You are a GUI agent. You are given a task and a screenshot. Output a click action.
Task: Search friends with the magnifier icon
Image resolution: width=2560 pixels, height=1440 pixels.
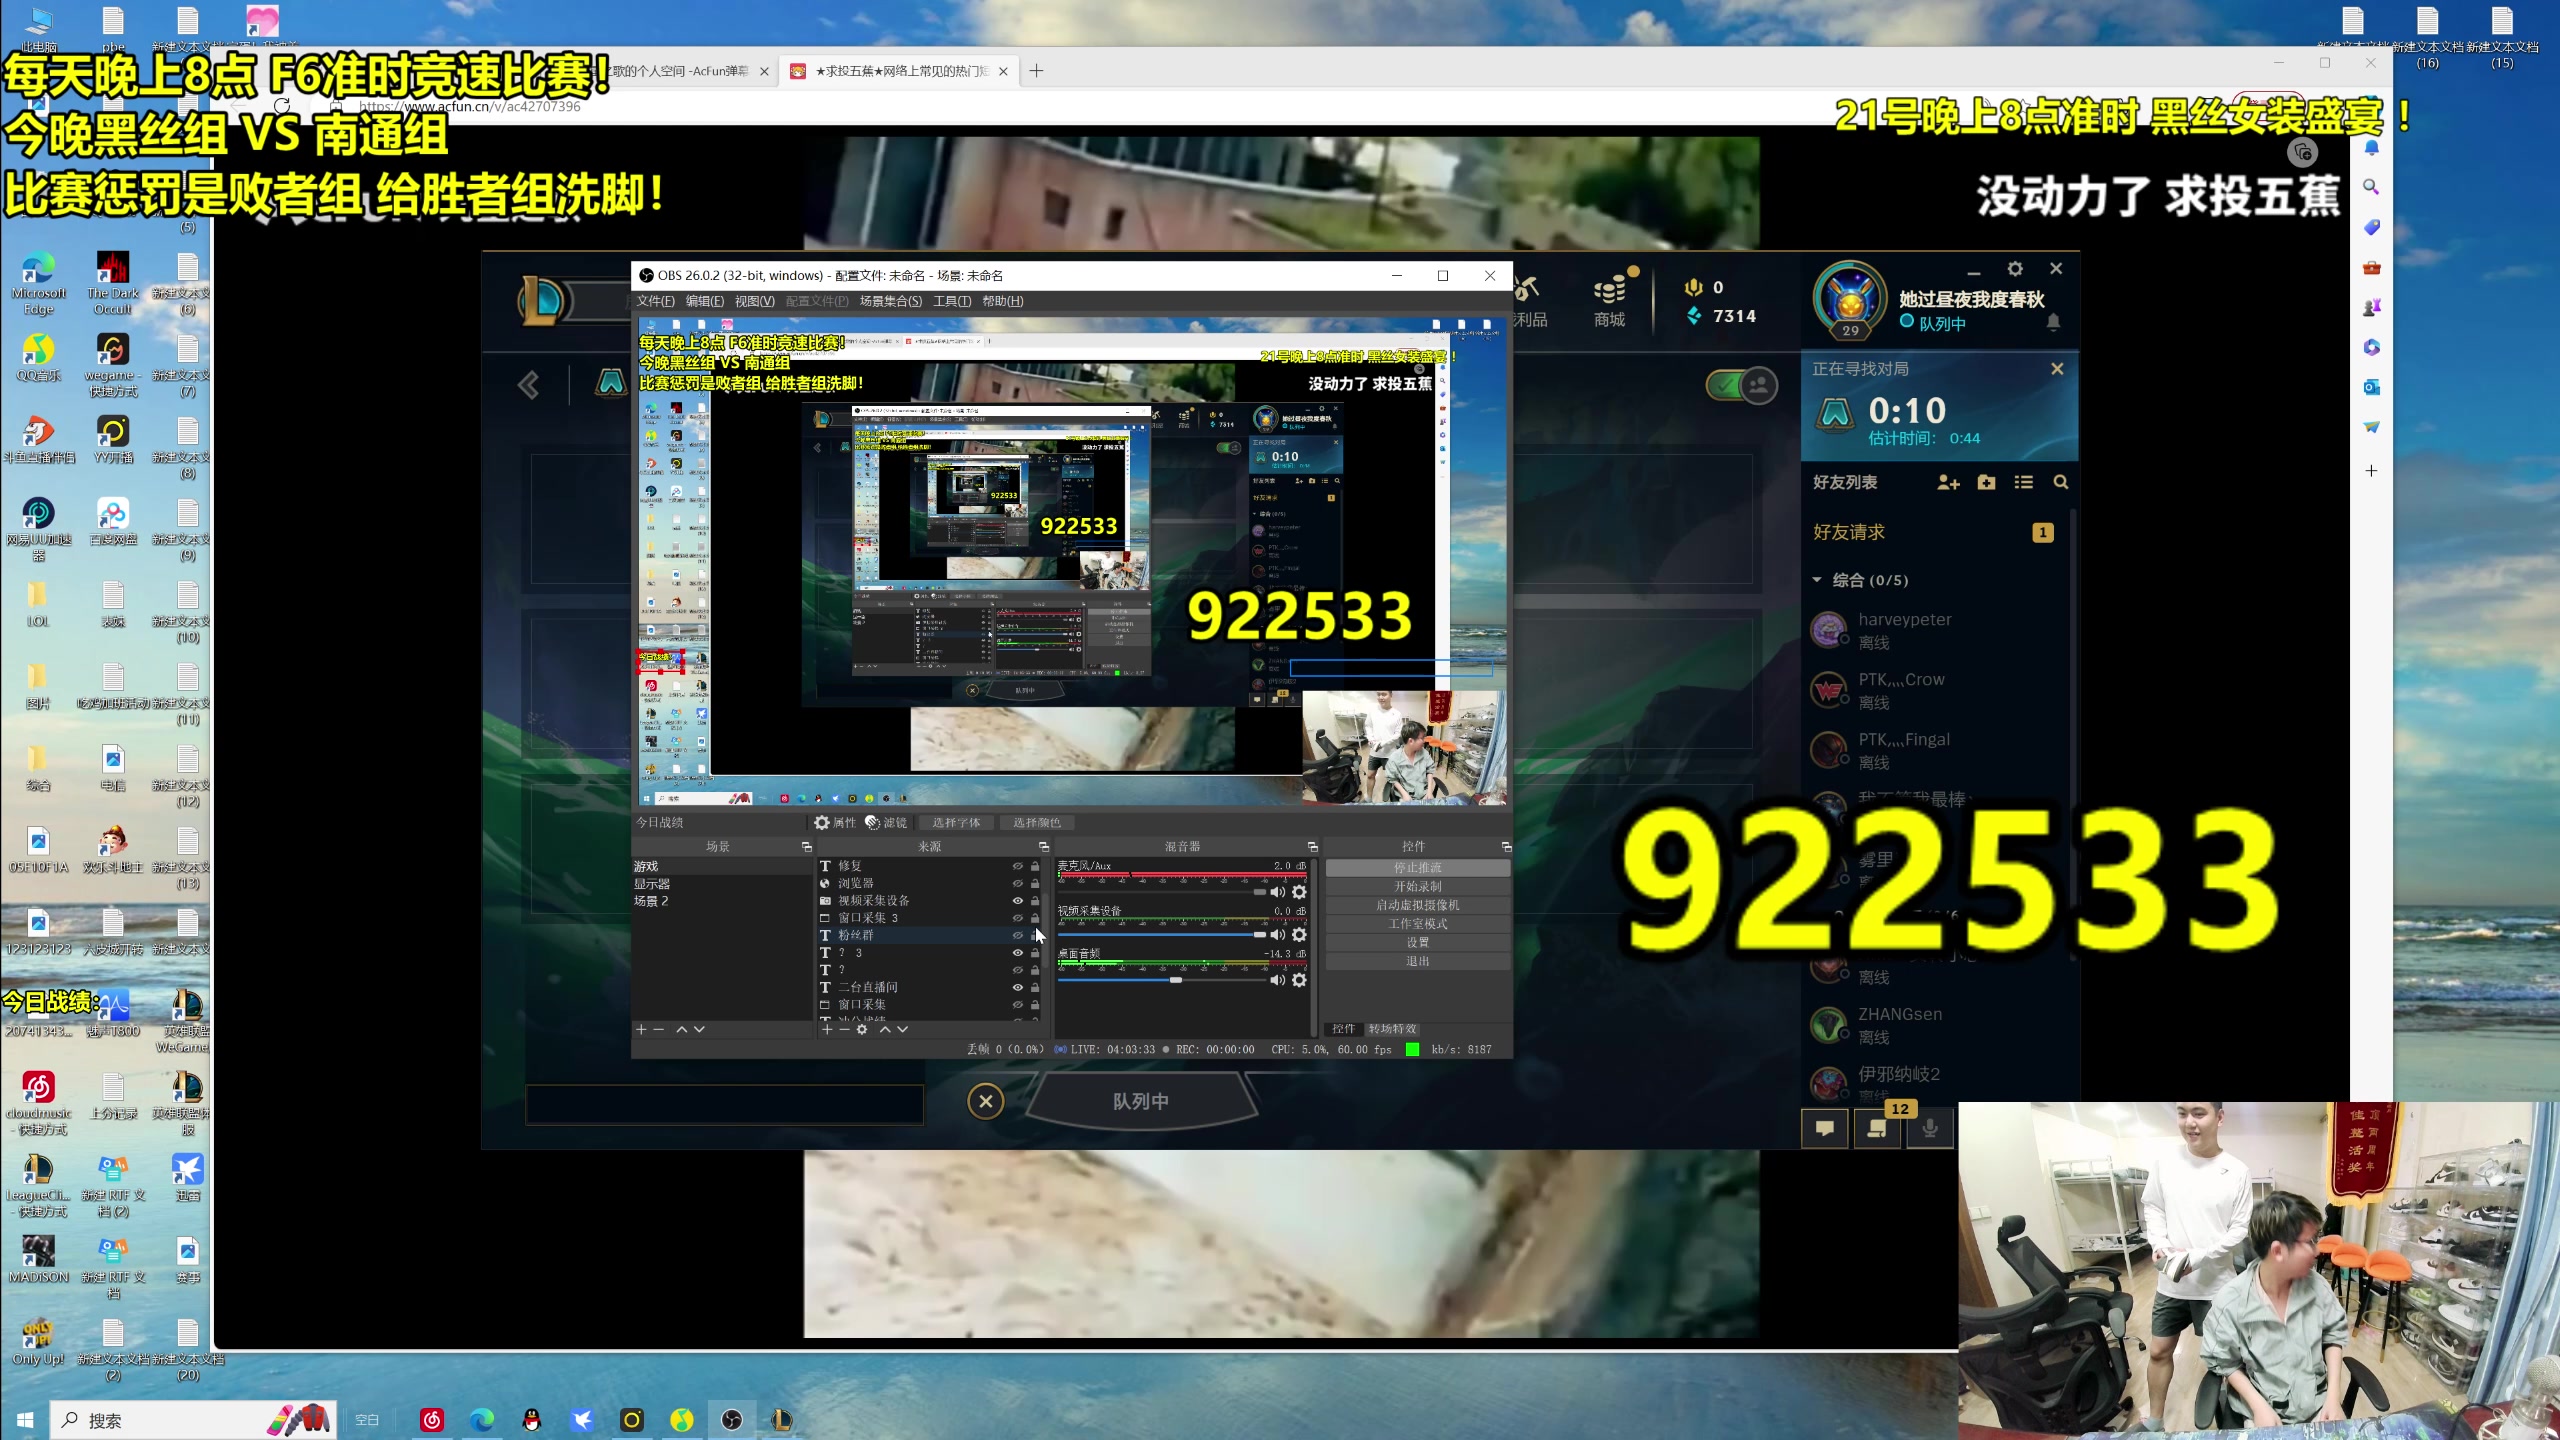click(x=2060, y=483)
